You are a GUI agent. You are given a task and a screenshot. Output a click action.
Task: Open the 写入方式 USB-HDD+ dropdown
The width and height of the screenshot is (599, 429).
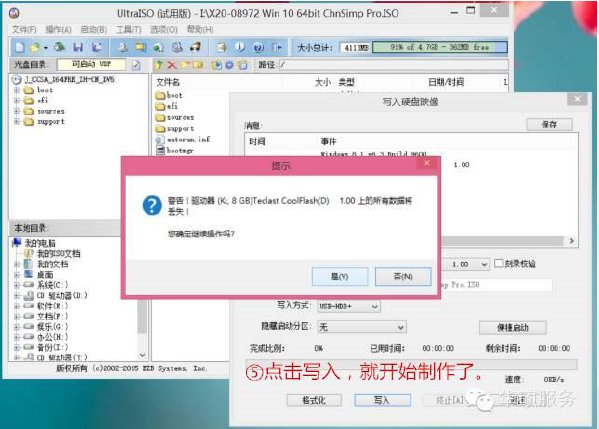click(348, 306)
